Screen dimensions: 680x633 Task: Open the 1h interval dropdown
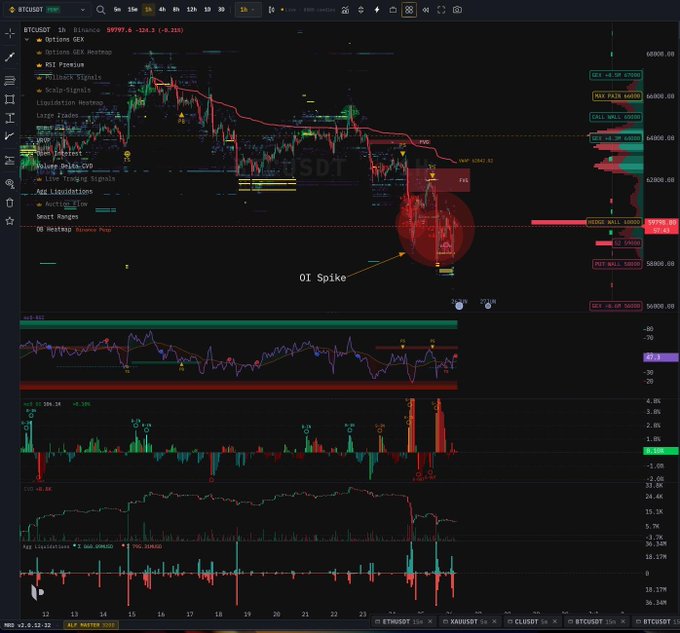click(x=248, y=10)
